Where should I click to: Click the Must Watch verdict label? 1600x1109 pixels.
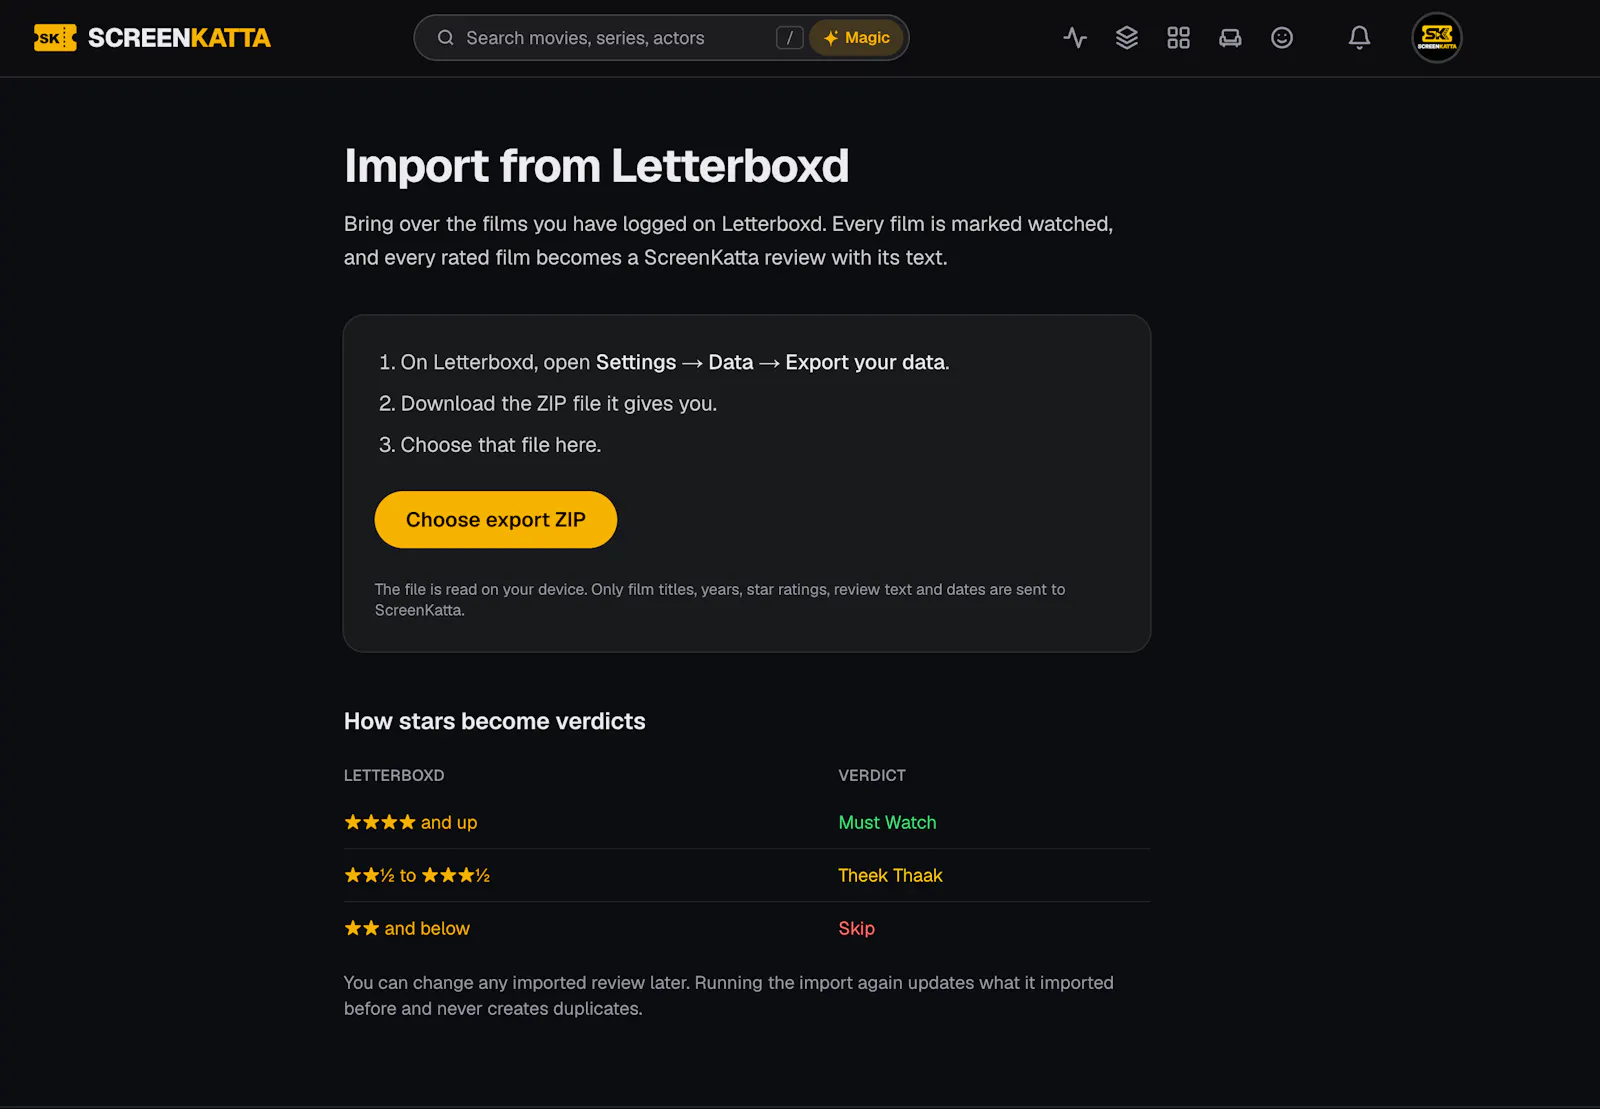coord(887,823)
